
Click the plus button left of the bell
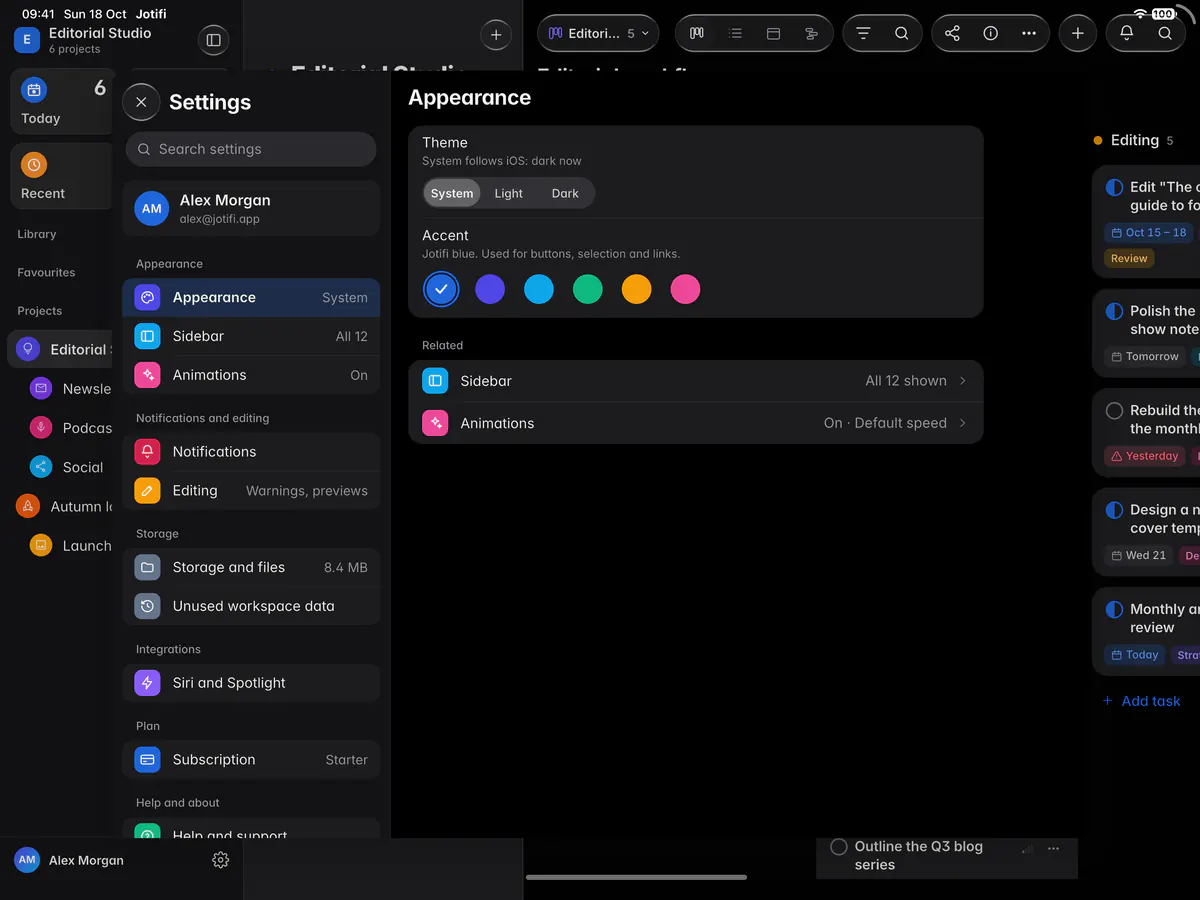tap(1077, 33)
